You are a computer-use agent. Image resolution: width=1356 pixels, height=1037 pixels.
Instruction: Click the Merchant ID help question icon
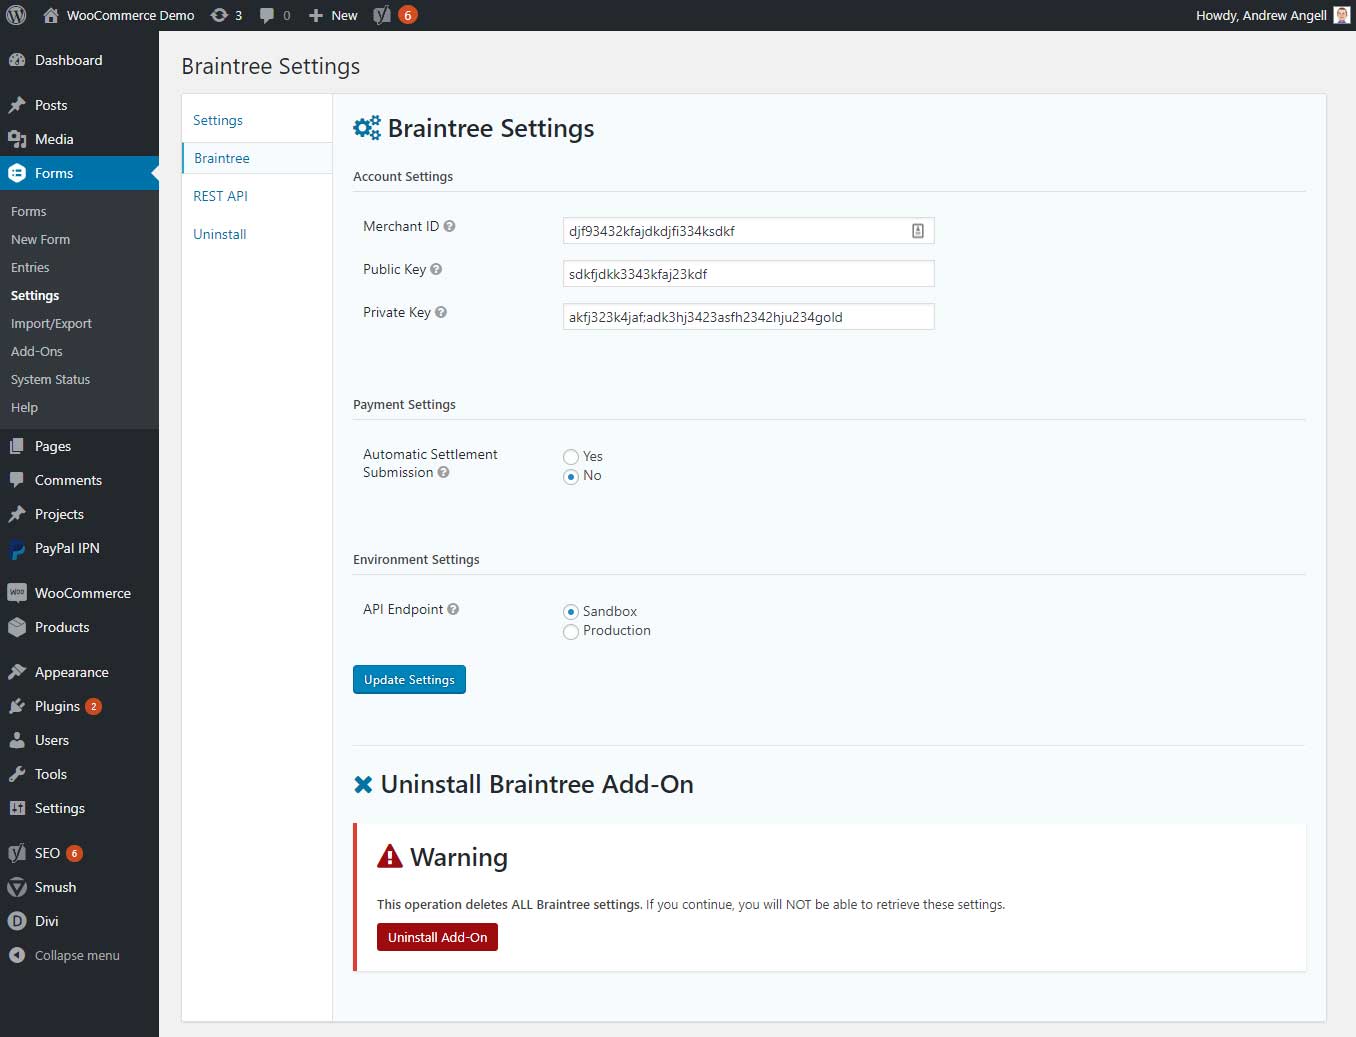[449, 226]
